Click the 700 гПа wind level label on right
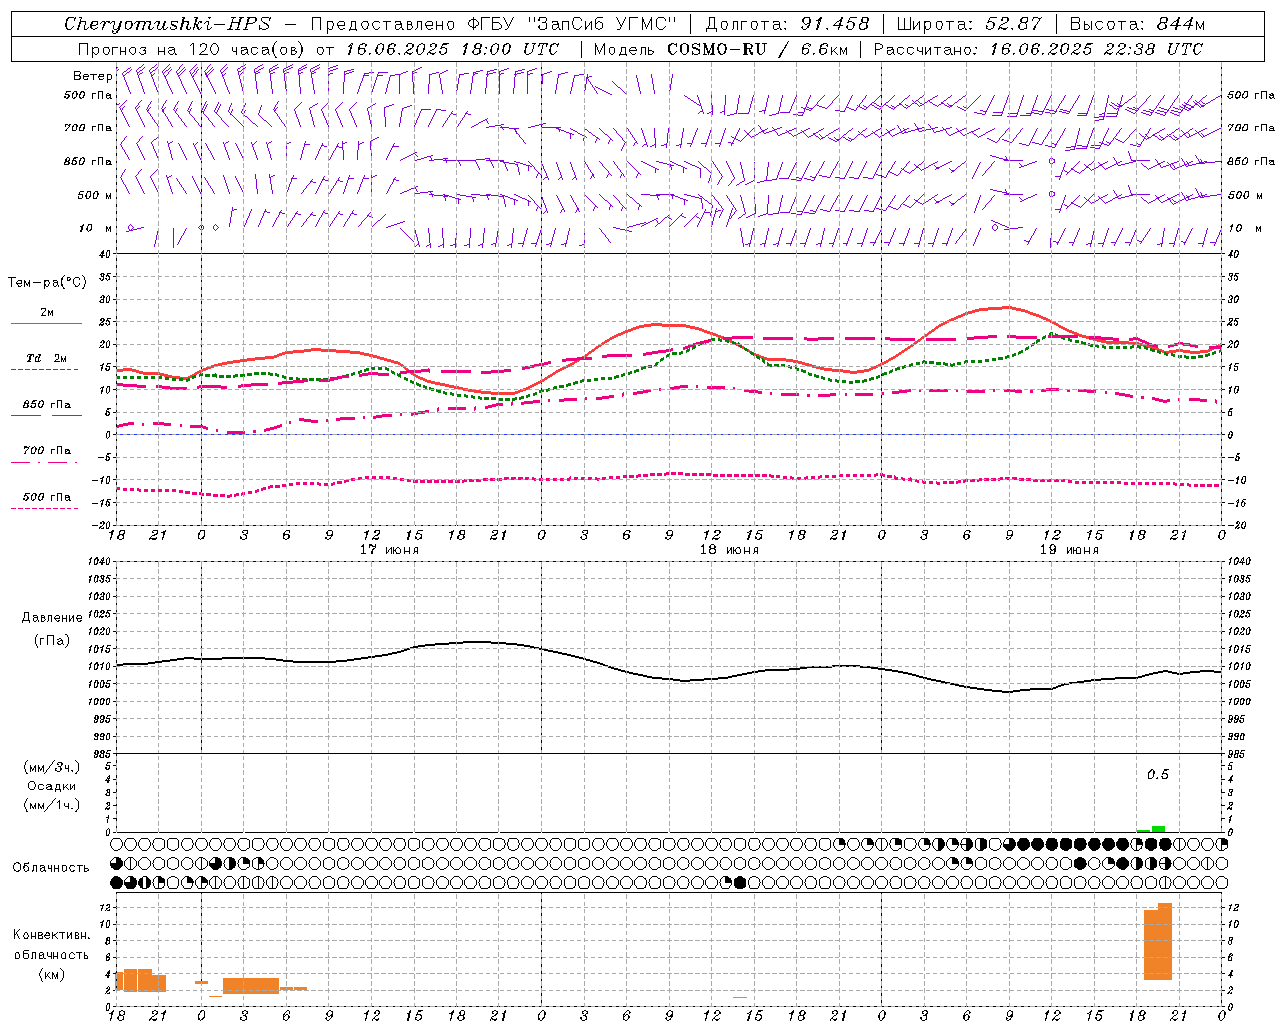This screenshot has height=1024, width=1280. pyautogui.click(x=1251, y=127)
